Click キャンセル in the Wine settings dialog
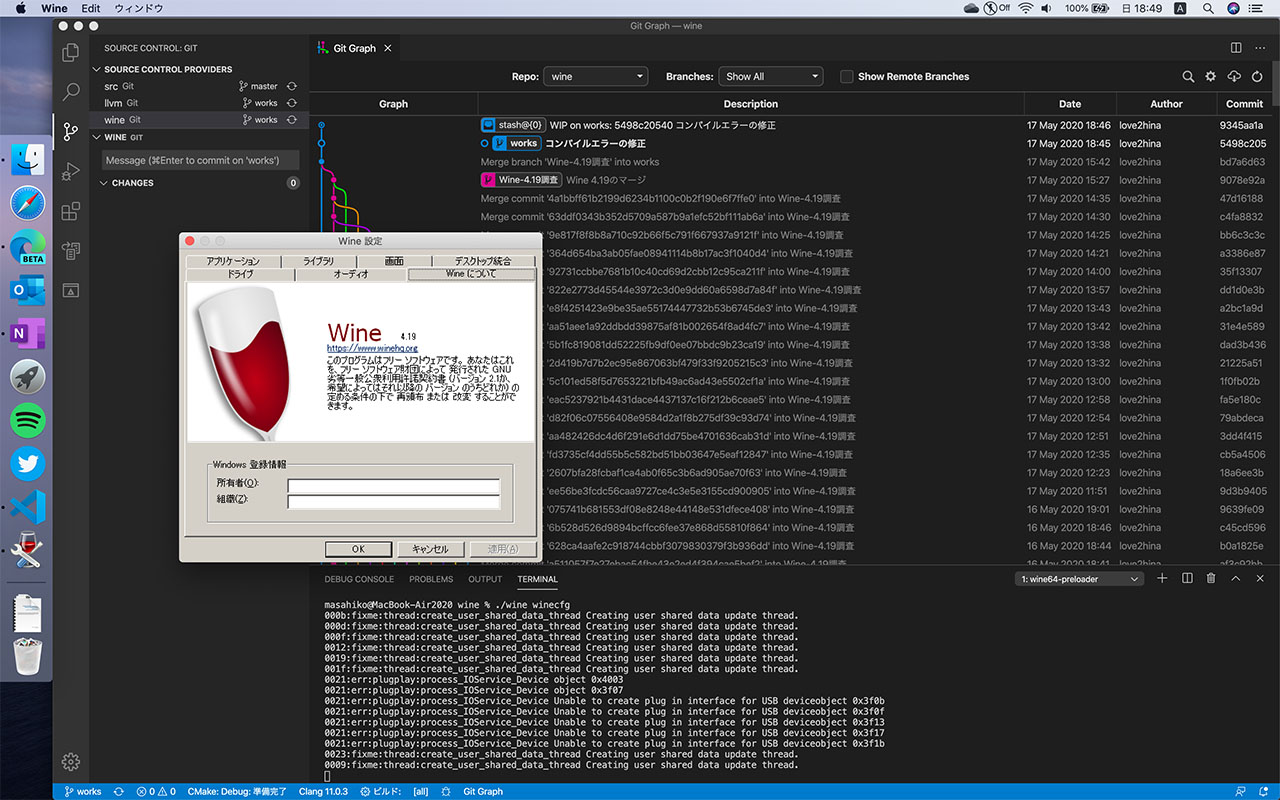Viewport: 1280px width, 800px height. coord(430,549)
